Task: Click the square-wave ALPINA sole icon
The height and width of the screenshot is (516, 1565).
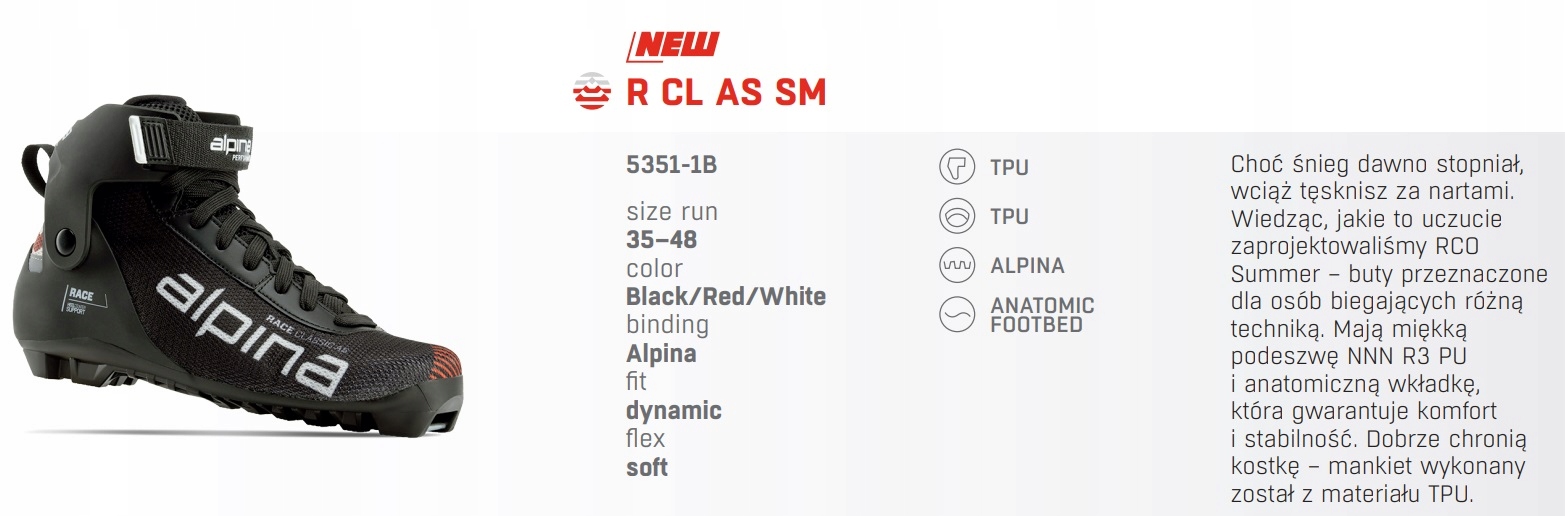Action: (956, 265)
